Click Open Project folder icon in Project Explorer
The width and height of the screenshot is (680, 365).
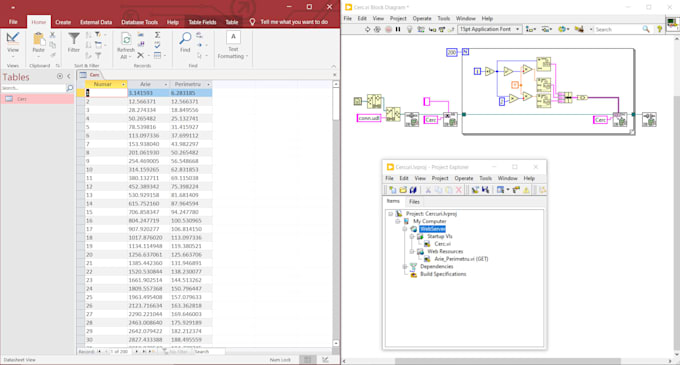click(x=403, y=190)
